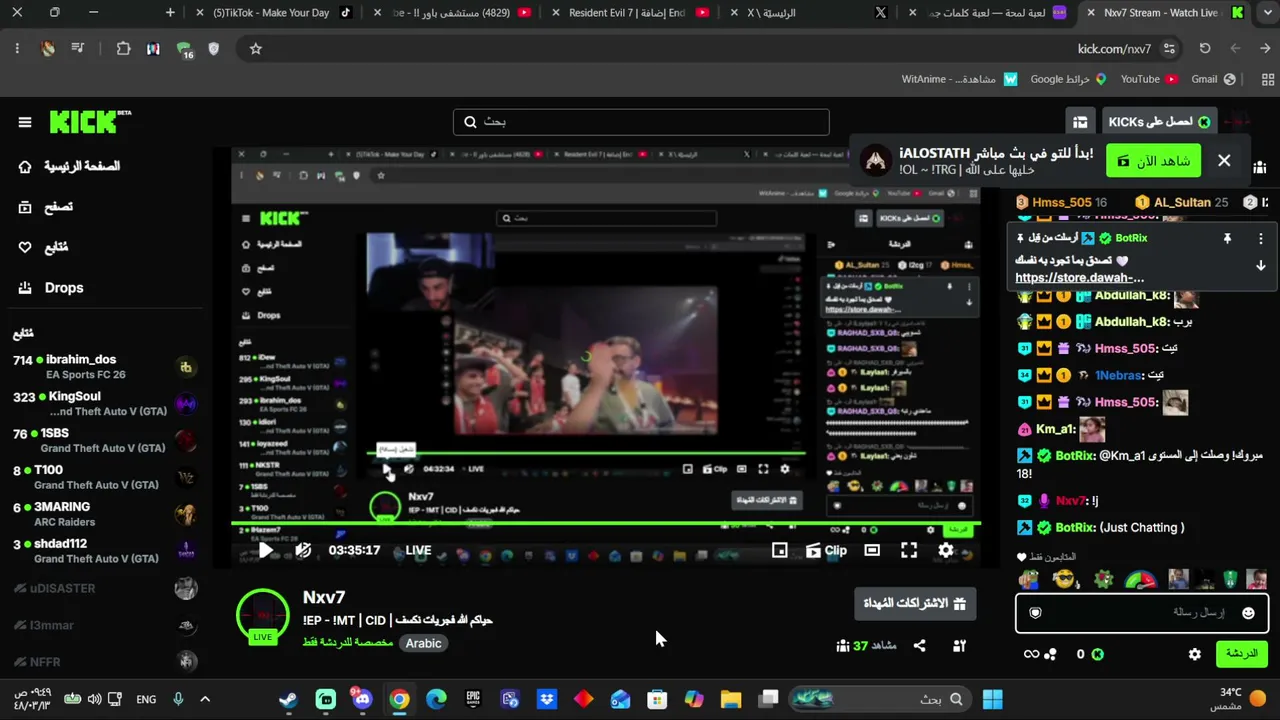Viewport: 1280px width, 720px height.
Task: Show hidden system tray icons
Action: 205,699
